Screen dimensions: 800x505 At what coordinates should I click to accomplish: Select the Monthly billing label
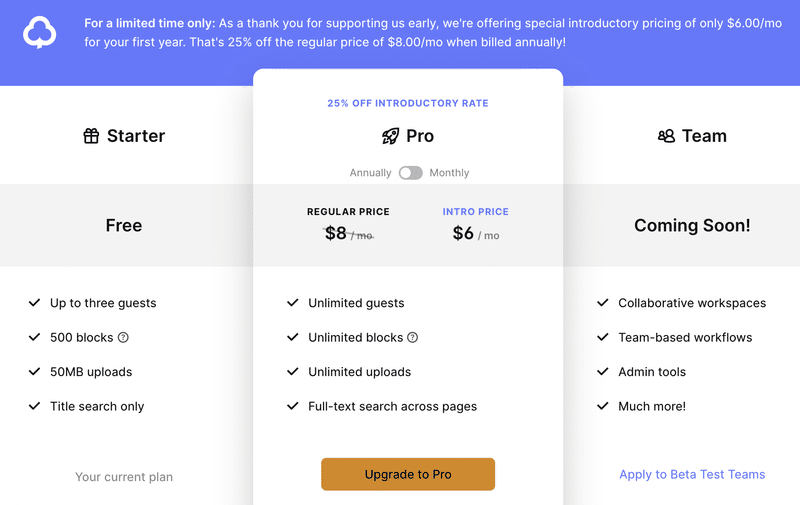[x=449, y=173]
